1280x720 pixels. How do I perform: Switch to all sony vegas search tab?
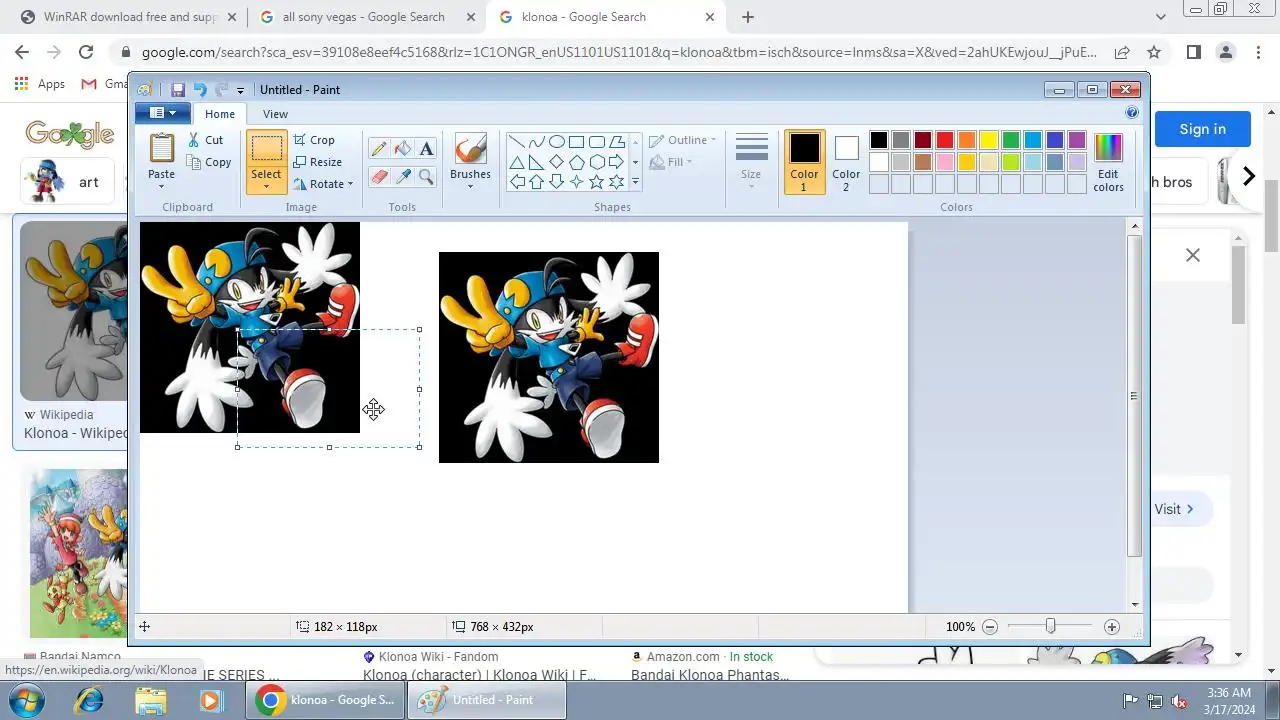click(x=366, y=17)
